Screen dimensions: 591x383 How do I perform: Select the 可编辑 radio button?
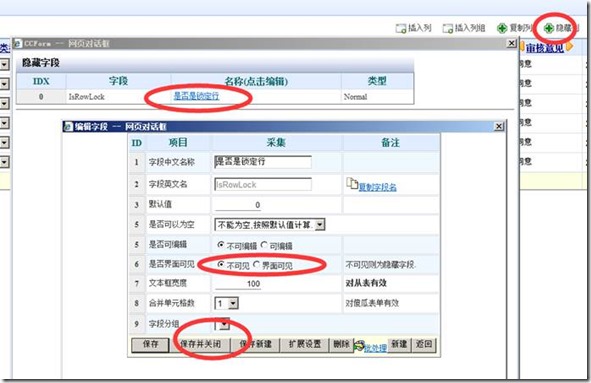tap(264, 245)
